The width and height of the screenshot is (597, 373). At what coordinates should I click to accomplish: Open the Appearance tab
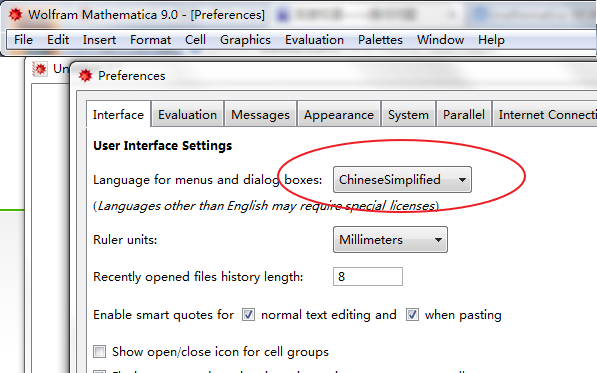tap(339, 115)
